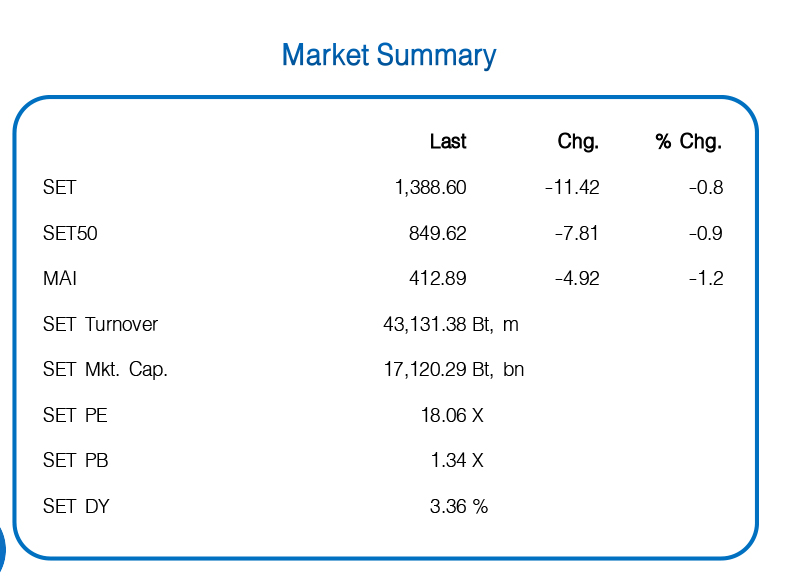The image size is (792, 582).
Task: Click the SET Turnover label
Action: coord(101,324)
